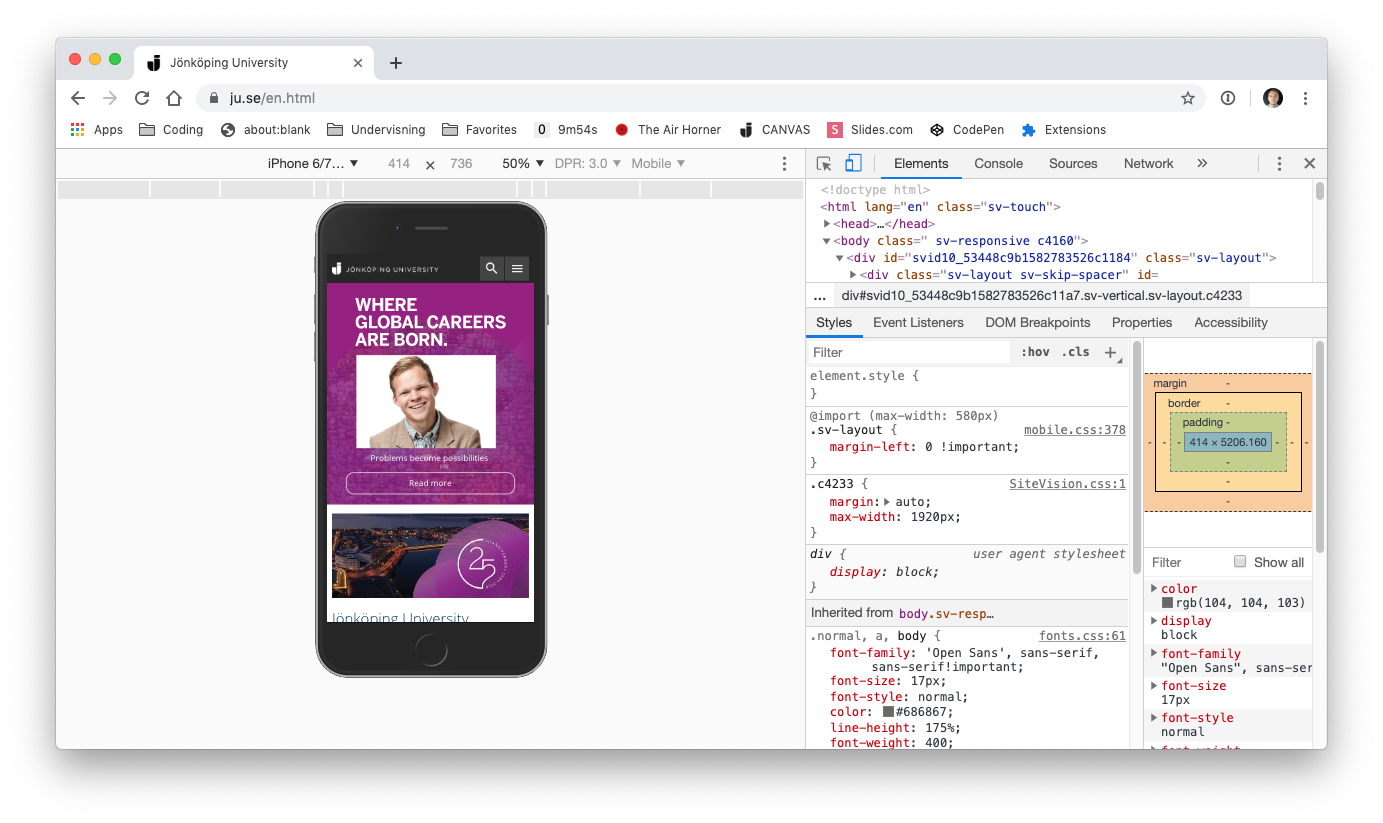Open the Coding bookmarks folder
This screenshot has width=1383, height=823.
pos(171,130)
